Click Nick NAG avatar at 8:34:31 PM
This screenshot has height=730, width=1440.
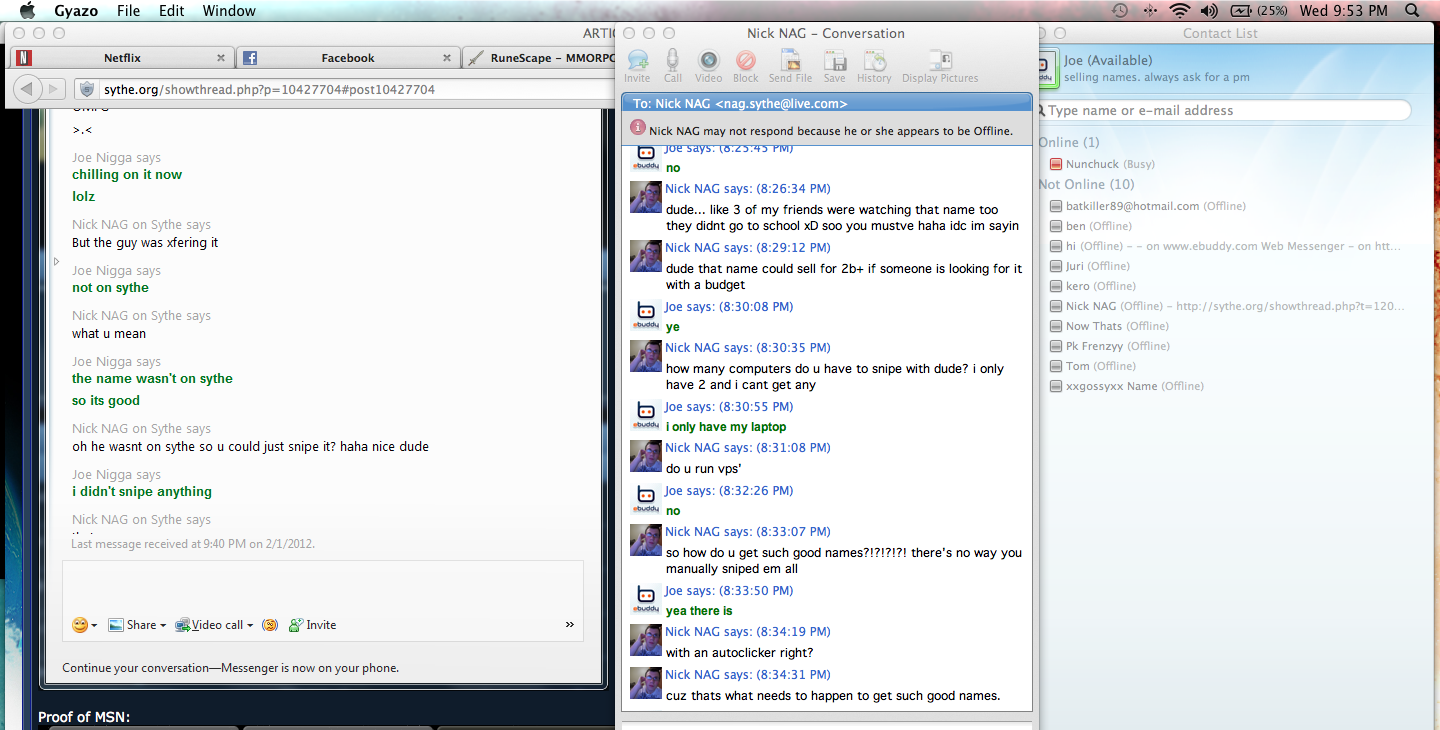(x=646, y=683)
